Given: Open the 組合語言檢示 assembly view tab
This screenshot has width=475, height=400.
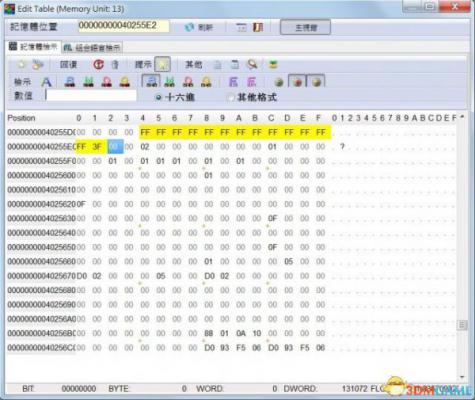Looking at the screenshot, I should click(x=92, y=48).
